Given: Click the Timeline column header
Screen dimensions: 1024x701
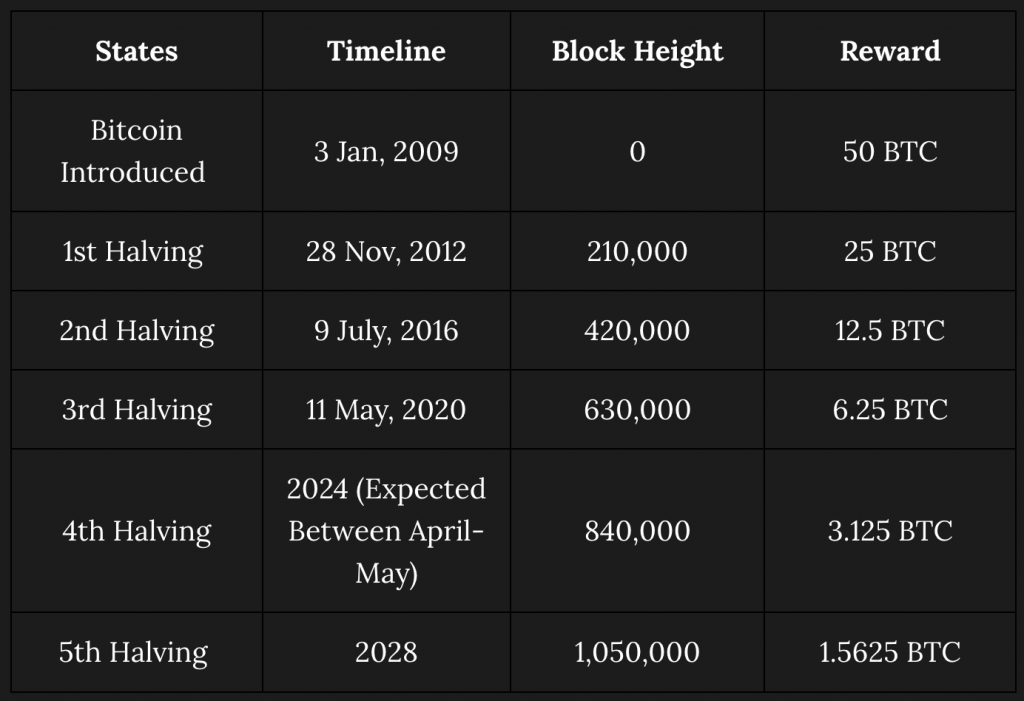Looking at the screenshot, I should pyautogui.click(x=386, y=51).
